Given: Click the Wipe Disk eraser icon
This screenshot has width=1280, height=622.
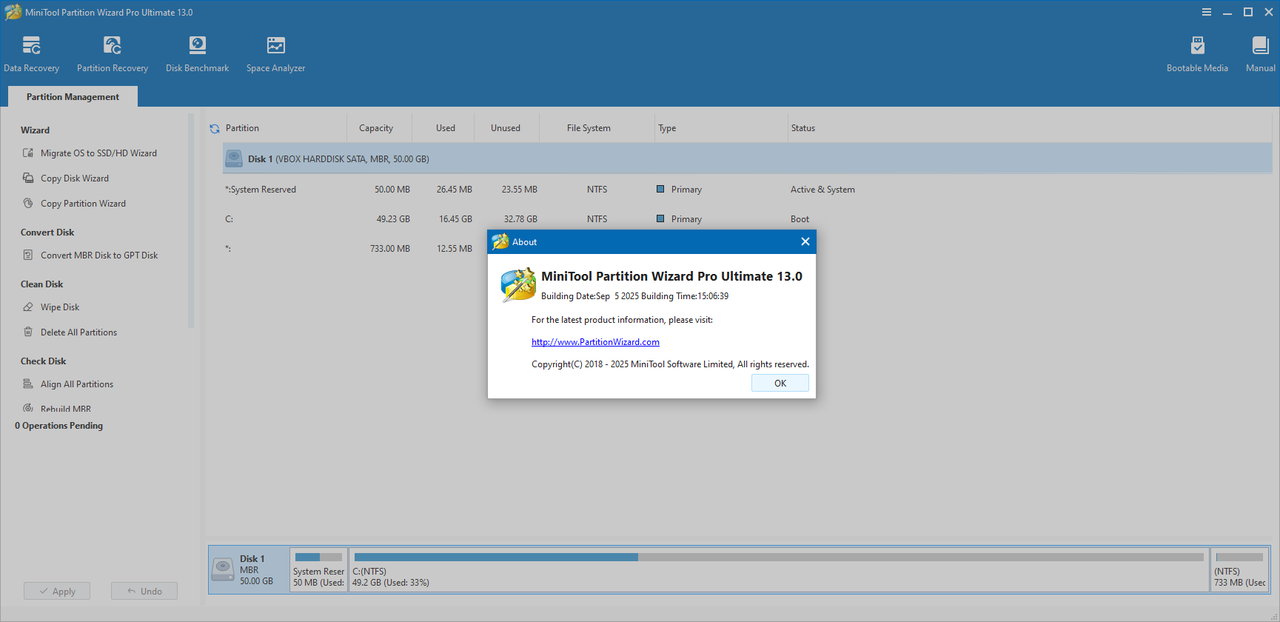Looking at the screenshot, I should pos(29,307).
